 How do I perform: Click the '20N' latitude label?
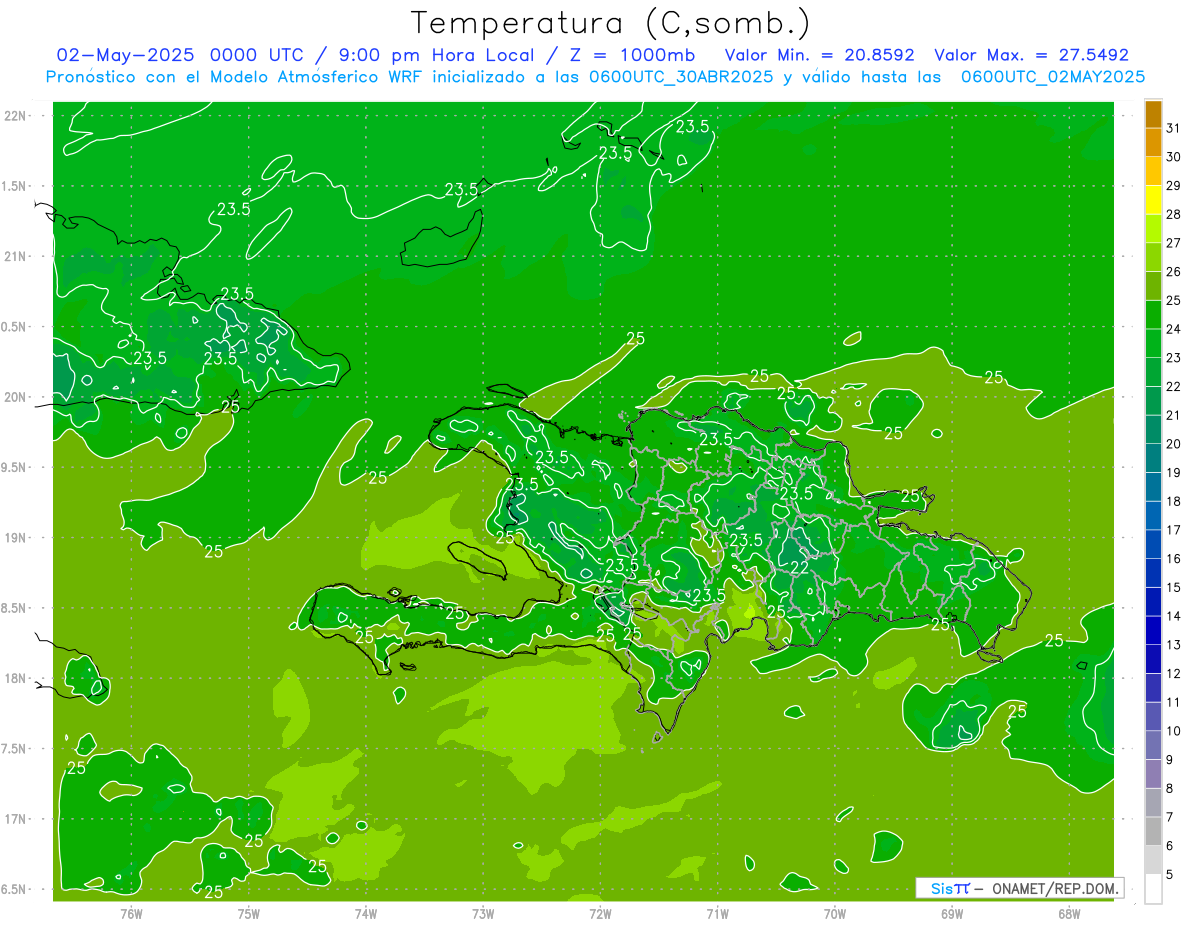(16, 397)
